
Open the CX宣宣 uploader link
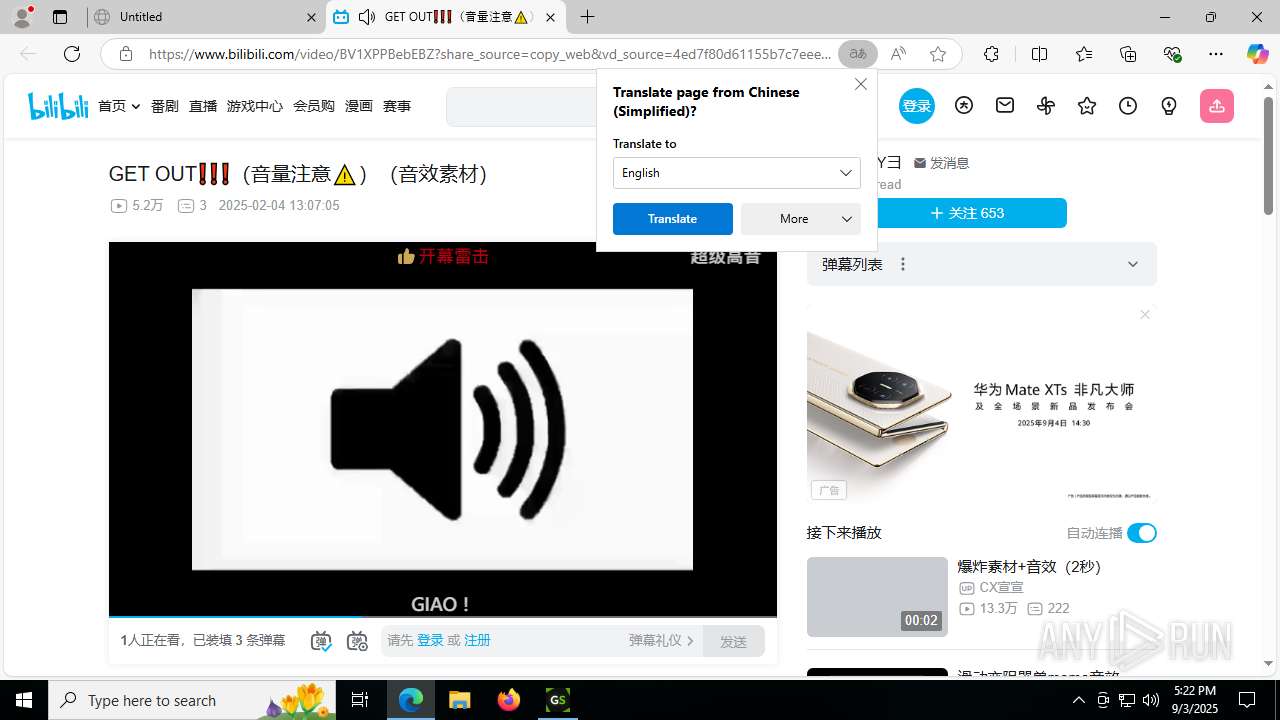click(1001, 588)
